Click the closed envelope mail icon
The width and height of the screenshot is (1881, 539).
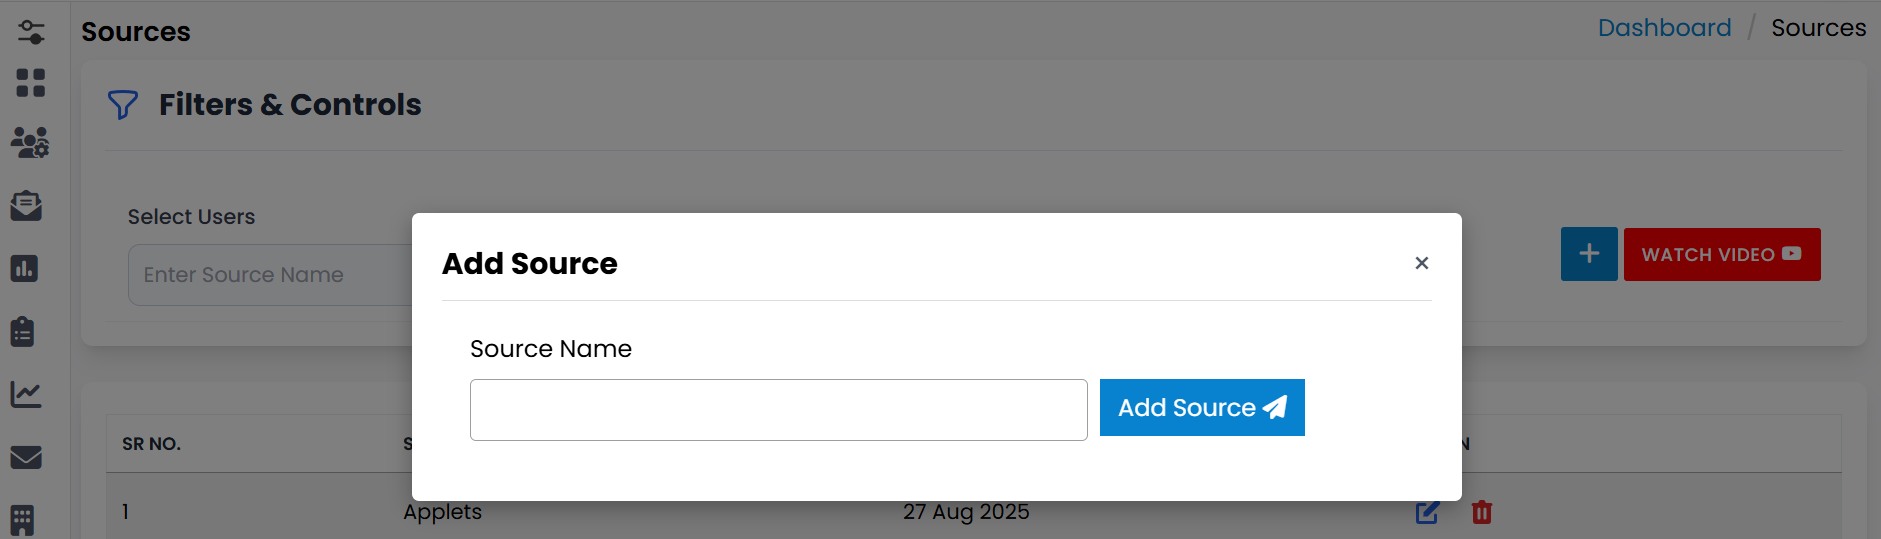click(26, 457)
